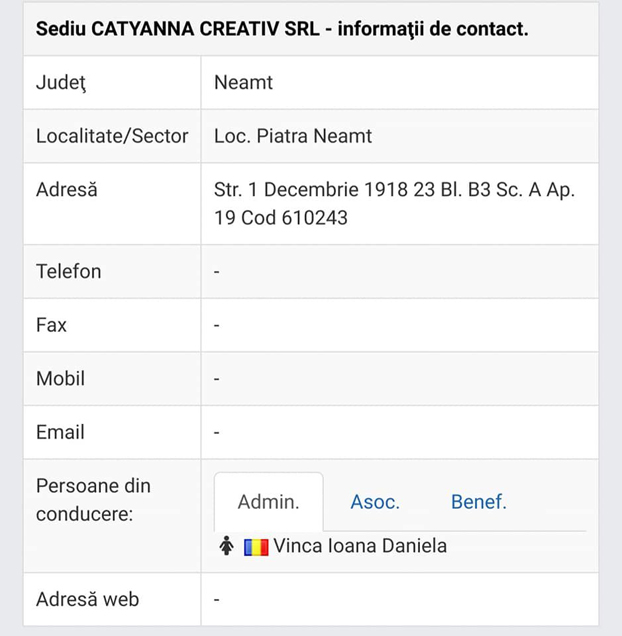622x636 pixels.
Task: Open the Asoc. tab
Action: tap(375, 502)
